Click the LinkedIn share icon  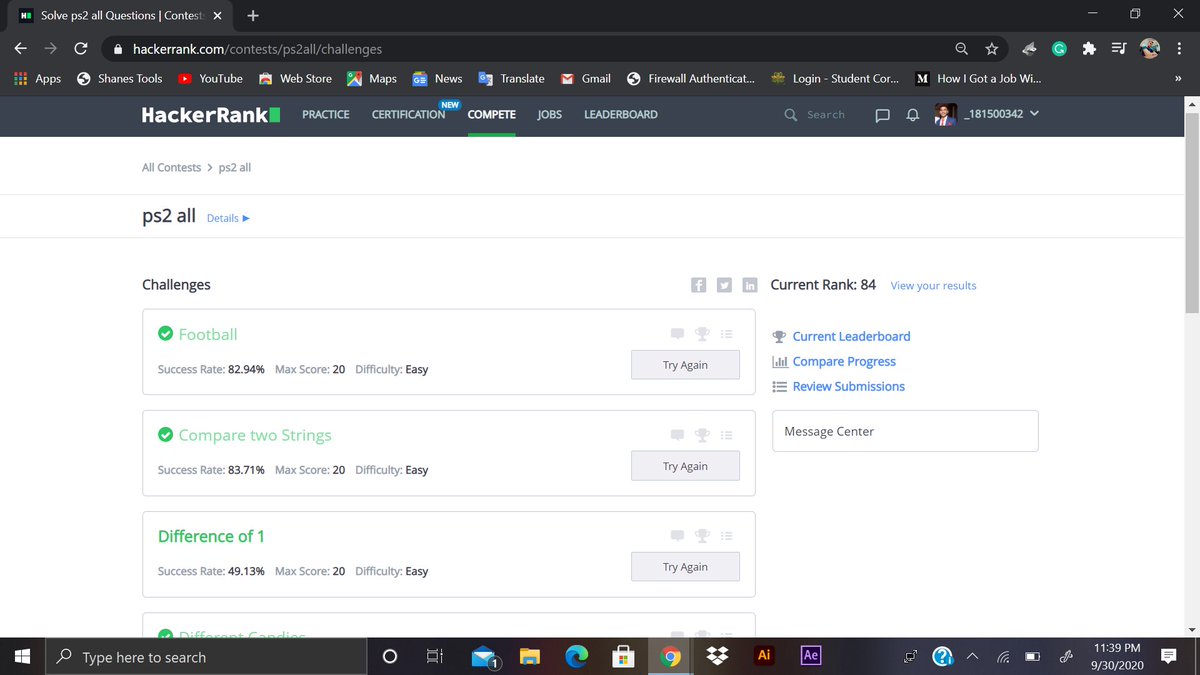750,285
